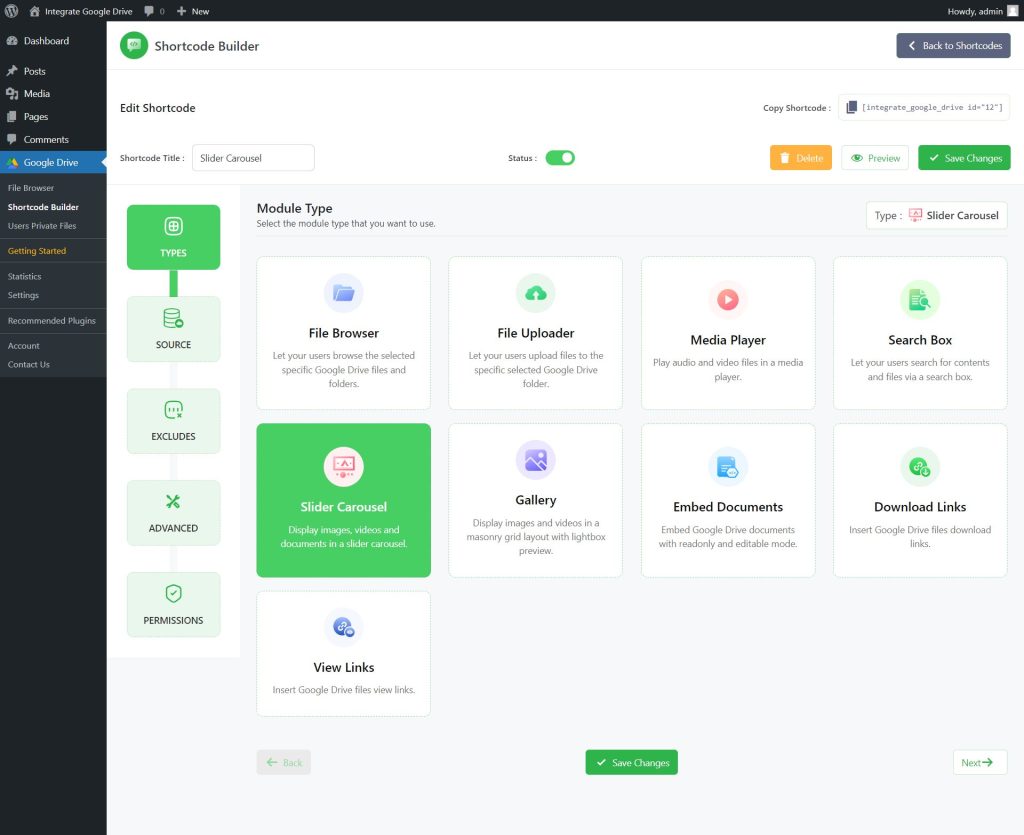Image resolution: width=1024 pixels, height=835 pixels.
Task: Click the View Links icon
Action: click(x=344, y=627)
